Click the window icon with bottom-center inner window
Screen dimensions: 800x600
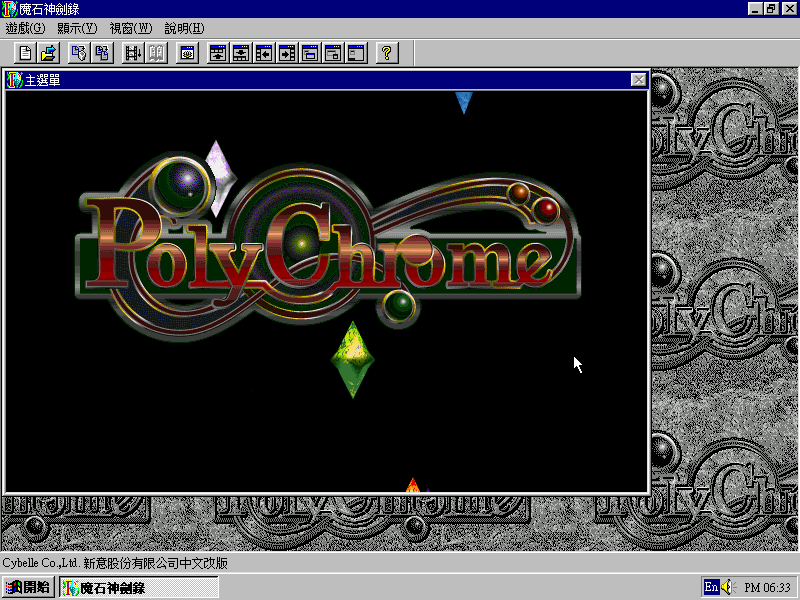[x=310, y=53]
